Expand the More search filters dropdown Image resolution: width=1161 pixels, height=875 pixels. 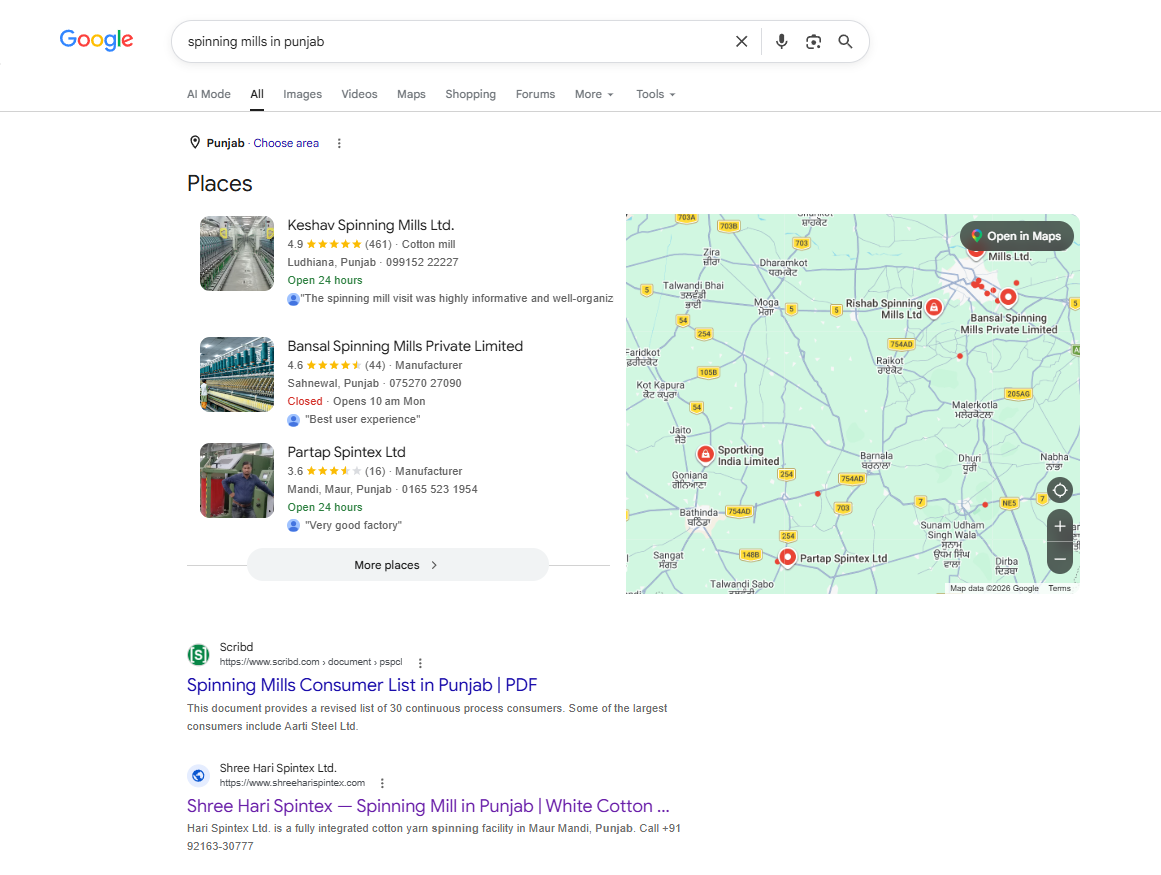(x=594, y=94)
